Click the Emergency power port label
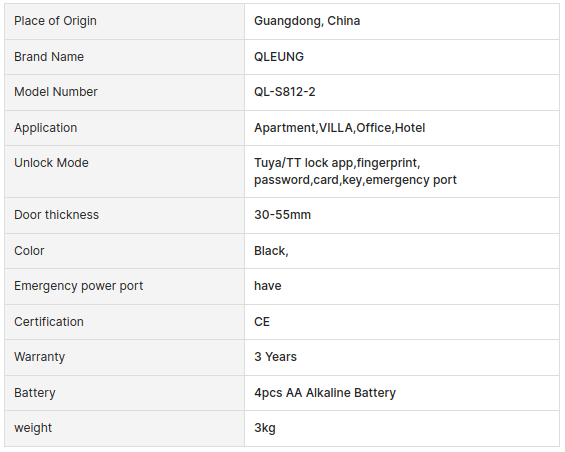Viewport: 565px width, 452px height. coord(78,286)
